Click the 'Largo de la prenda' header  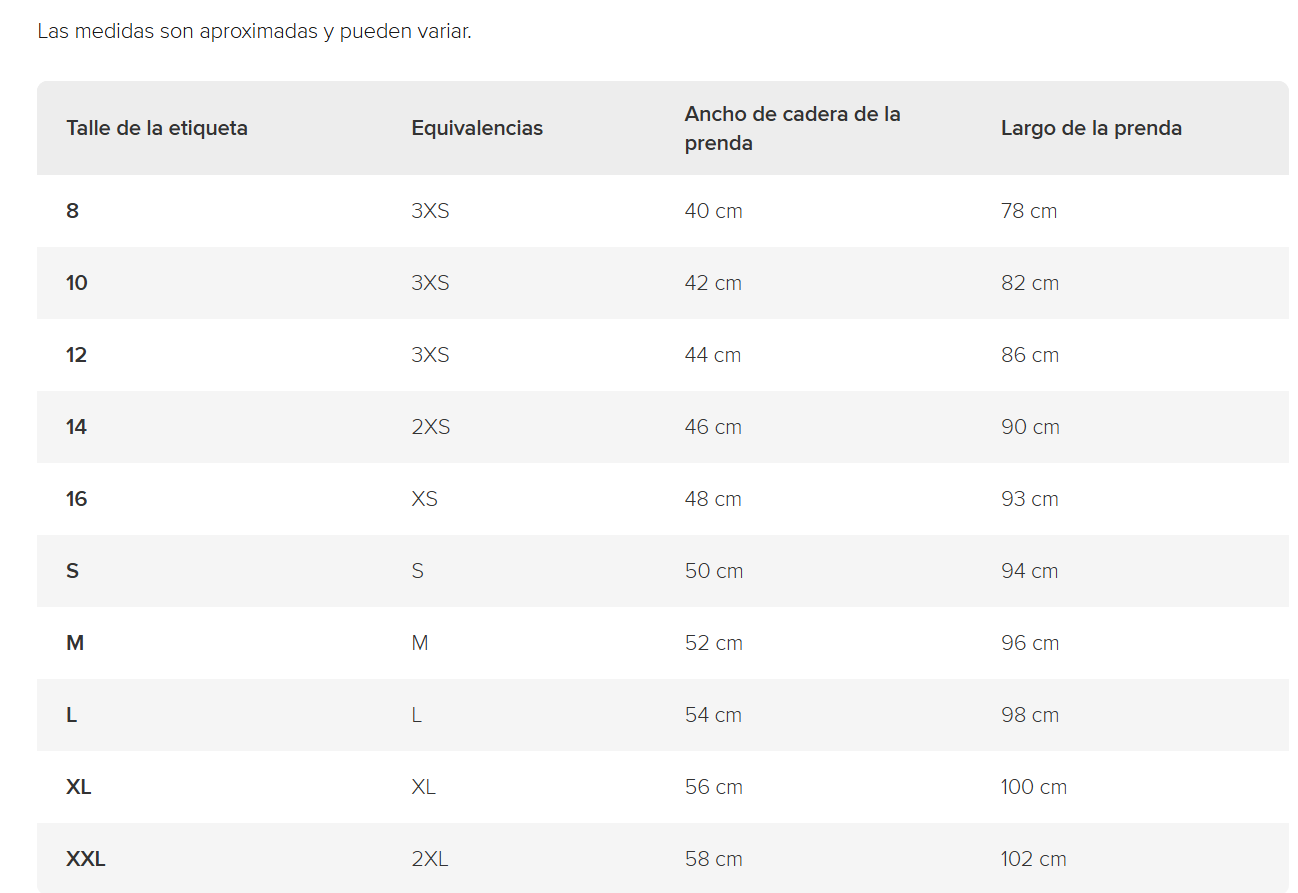(x=1091, y=128)
